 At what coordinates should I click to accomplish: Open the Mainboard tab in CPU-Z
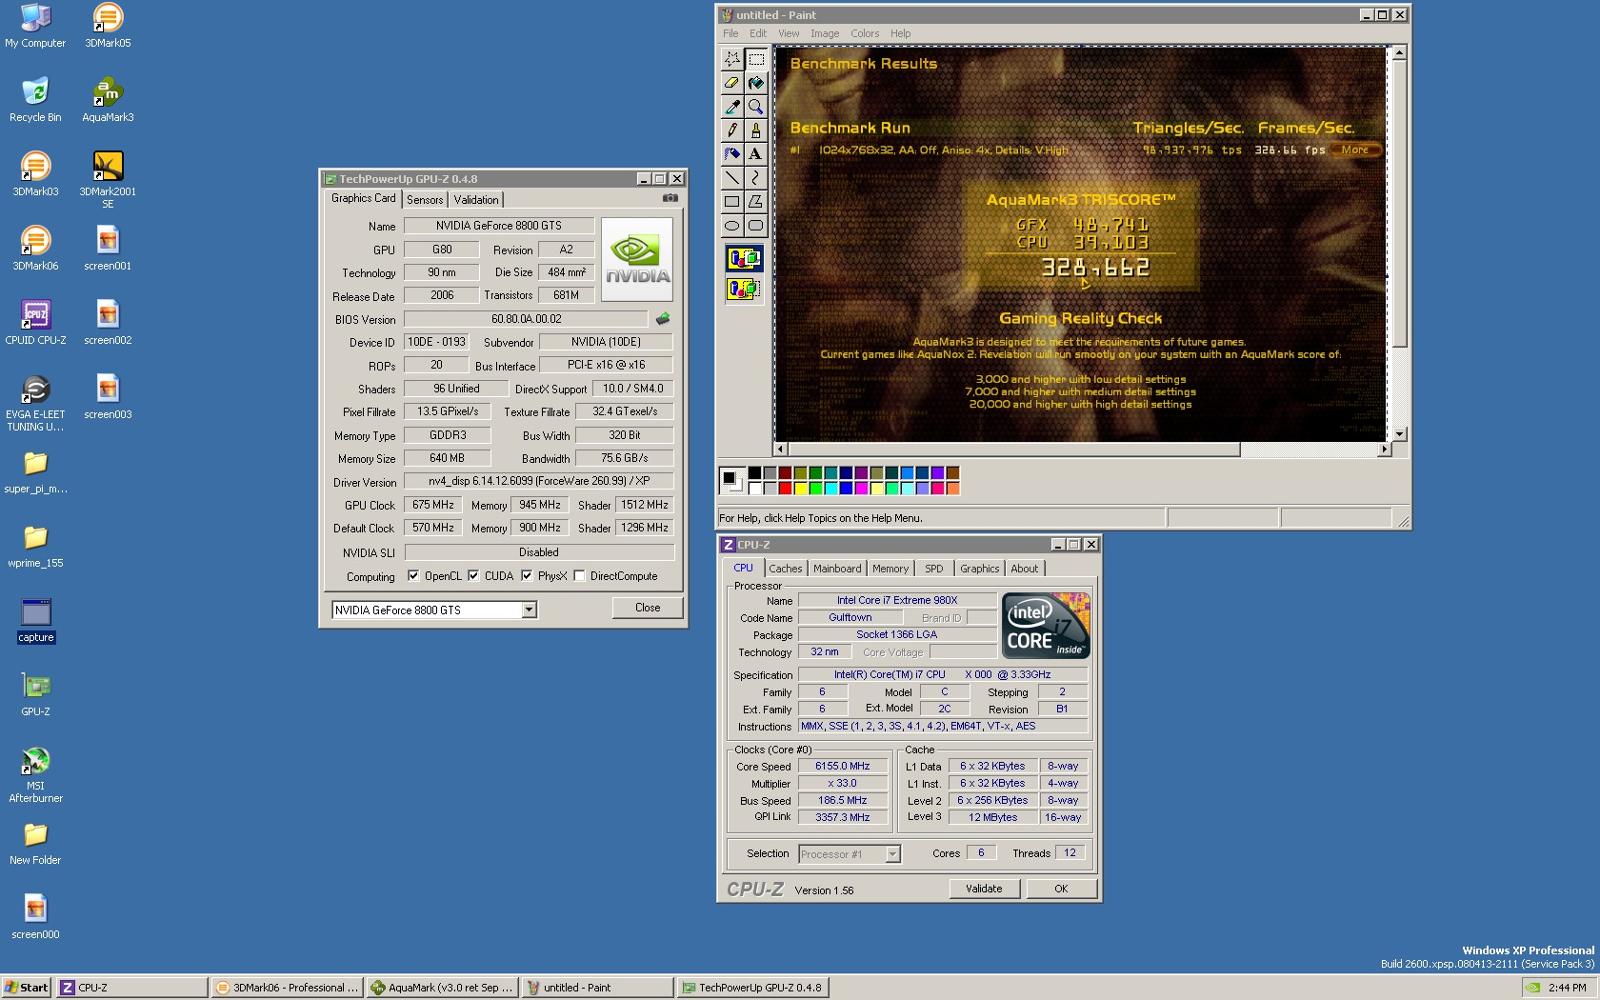(x=837, y=568)
